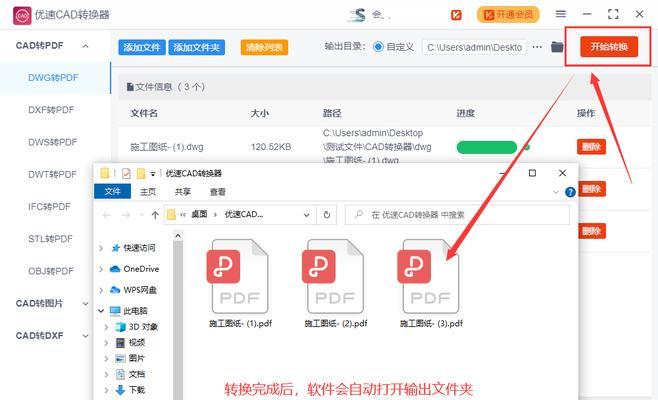Screen dimensions: 658x400
Task: Click the 优速CAD转换器 app logo icon
Action: coord(22,16)
